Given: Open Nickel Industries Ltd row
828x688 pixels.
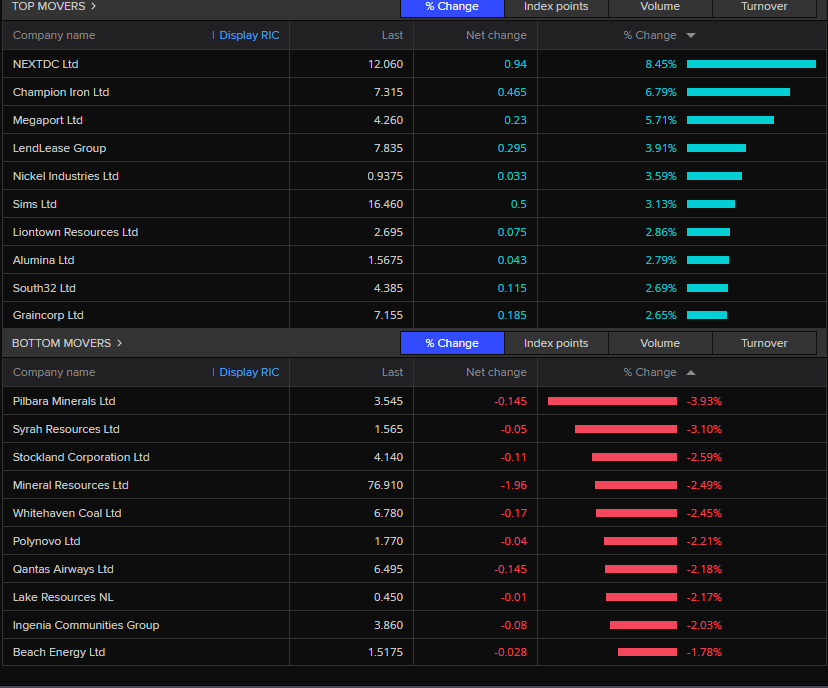Looking at the screenshot, I should (x=414, y=176).
